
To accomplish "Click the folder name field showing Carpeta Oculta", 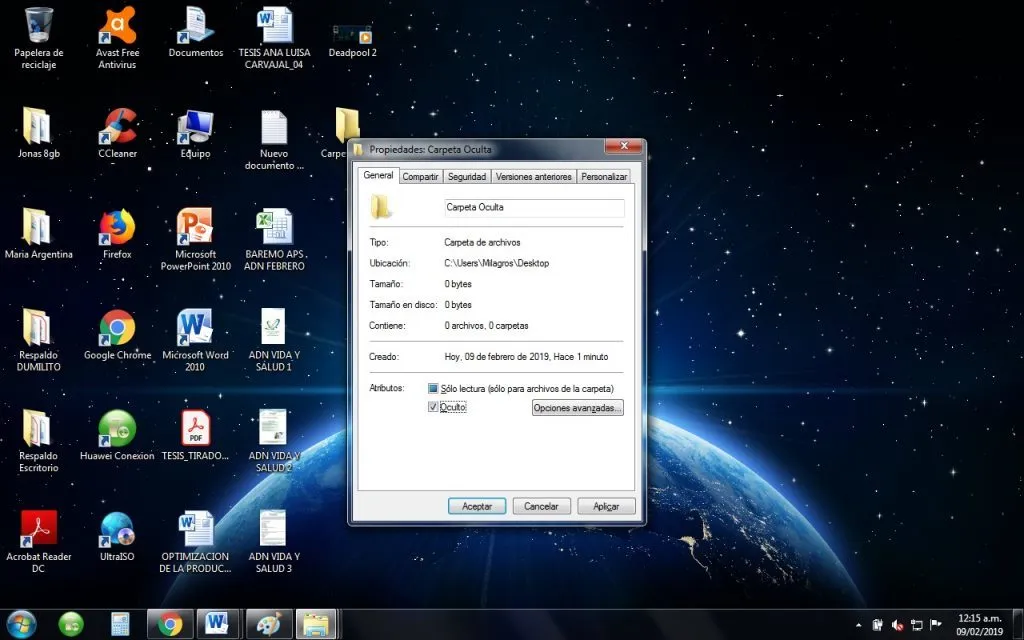I will [533, 208].
